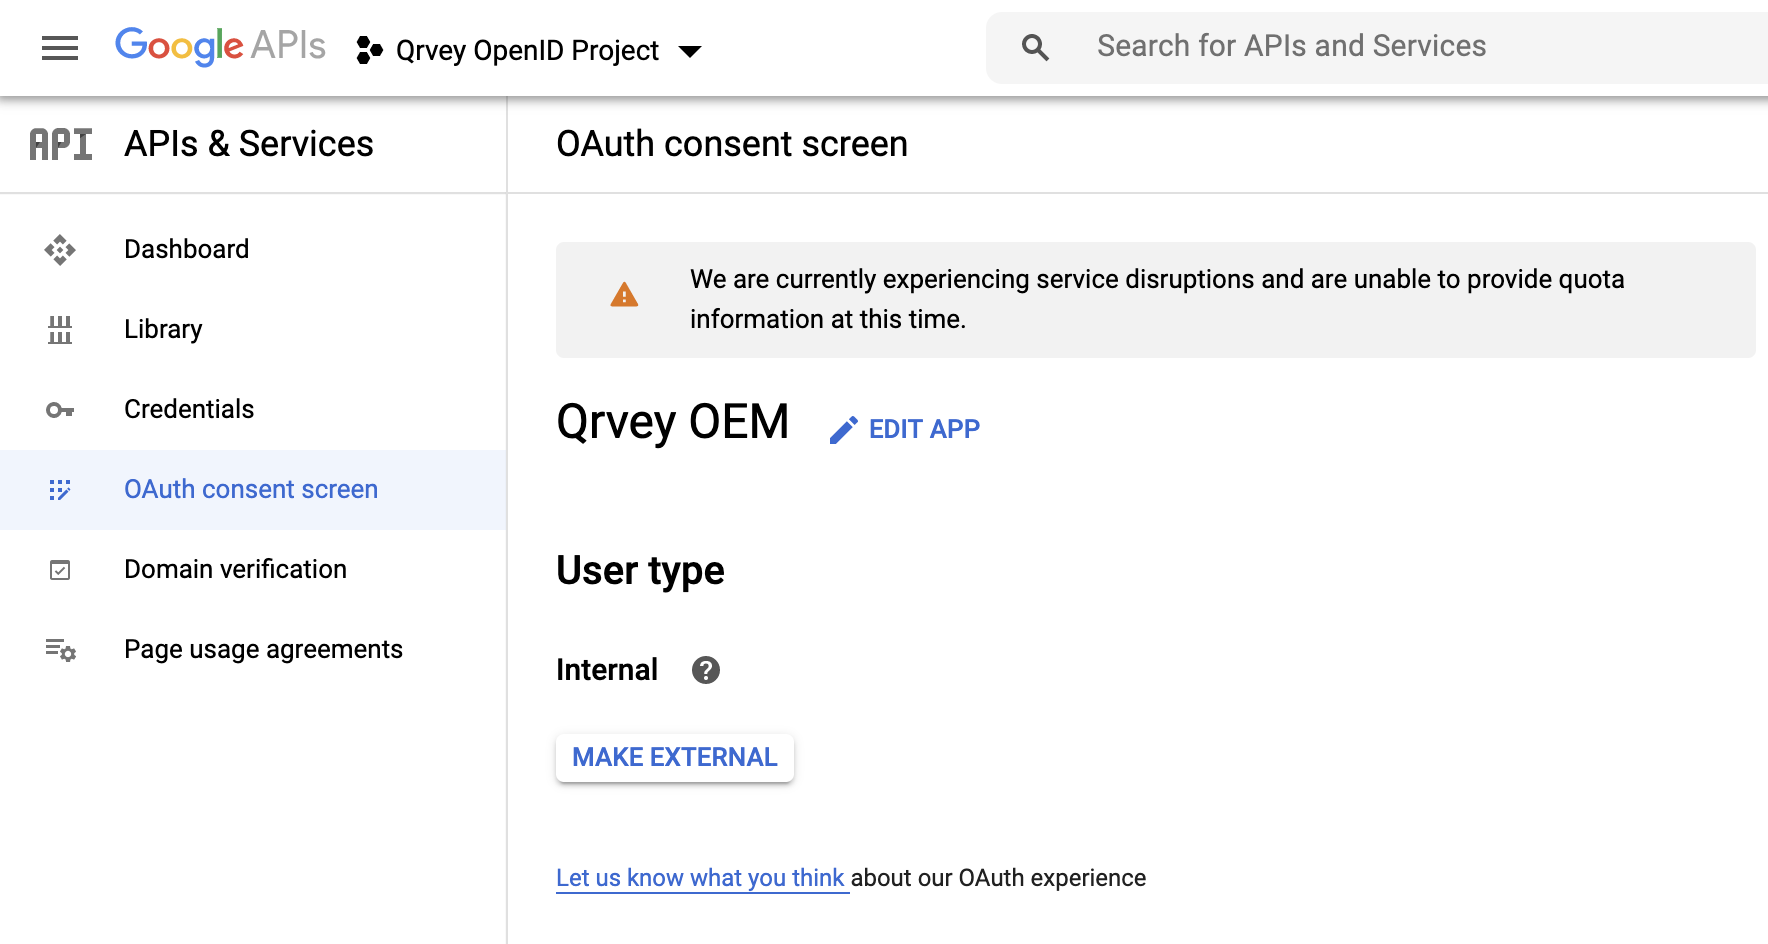Click the MAKE EXTERNAL button
Screen dimensions: 1768x944
(675, 757)
